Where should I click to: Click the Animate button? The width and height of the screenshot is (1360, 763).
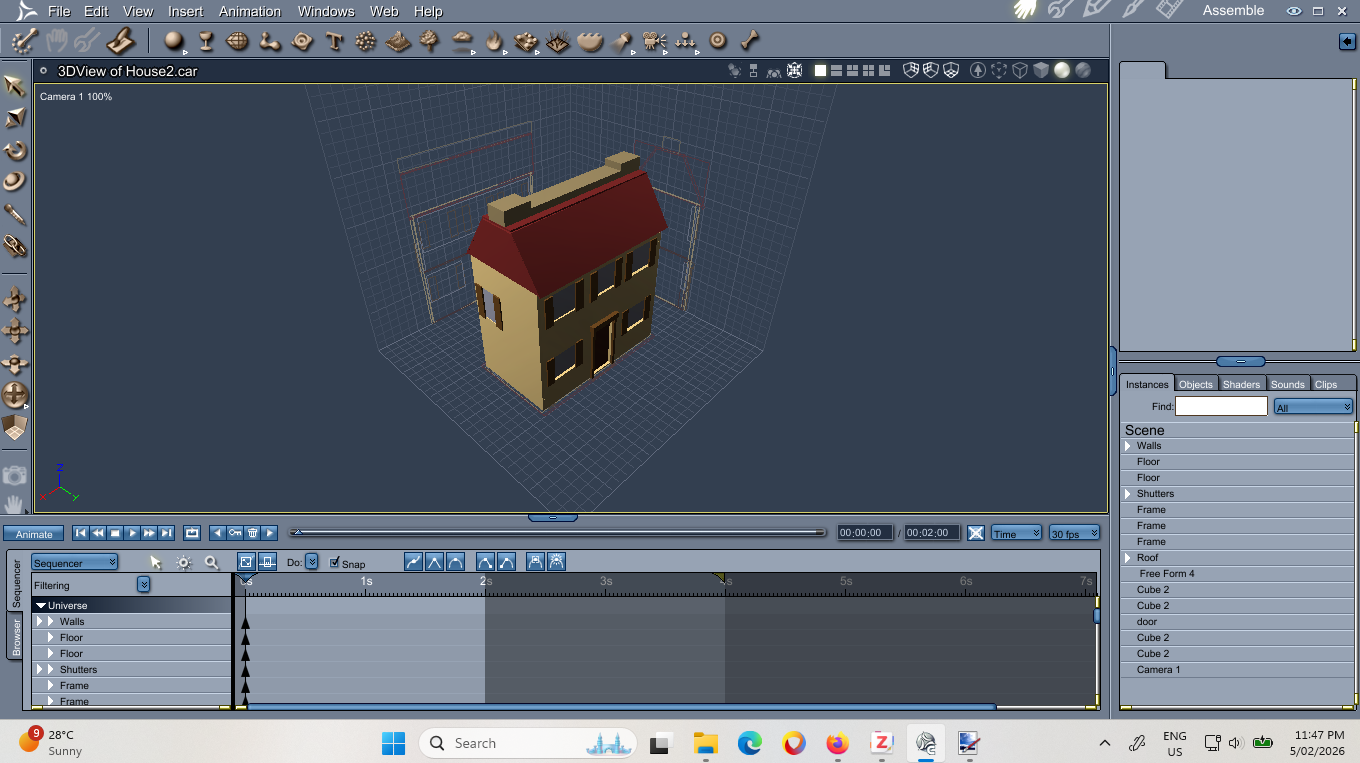pyautogui.click(x=34, y=534)
